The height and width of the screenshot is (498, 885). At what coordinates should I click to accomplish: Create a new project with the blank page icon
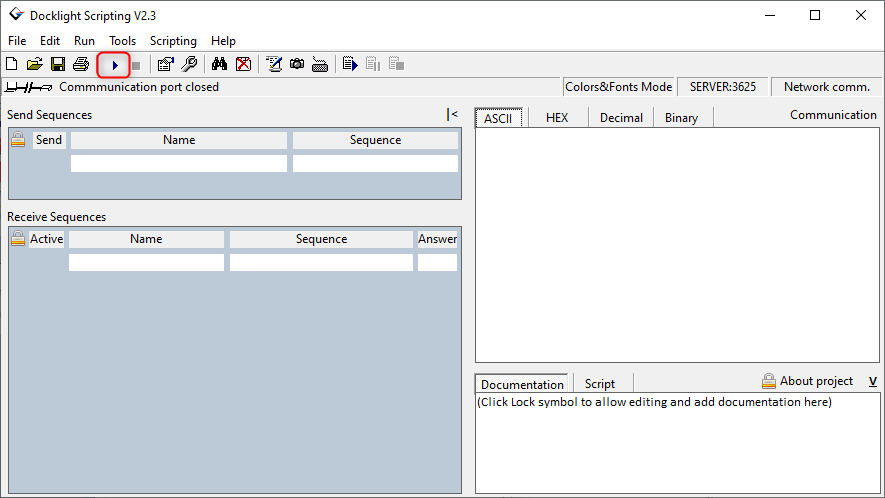pyautogui.click(x=11, y=64)
